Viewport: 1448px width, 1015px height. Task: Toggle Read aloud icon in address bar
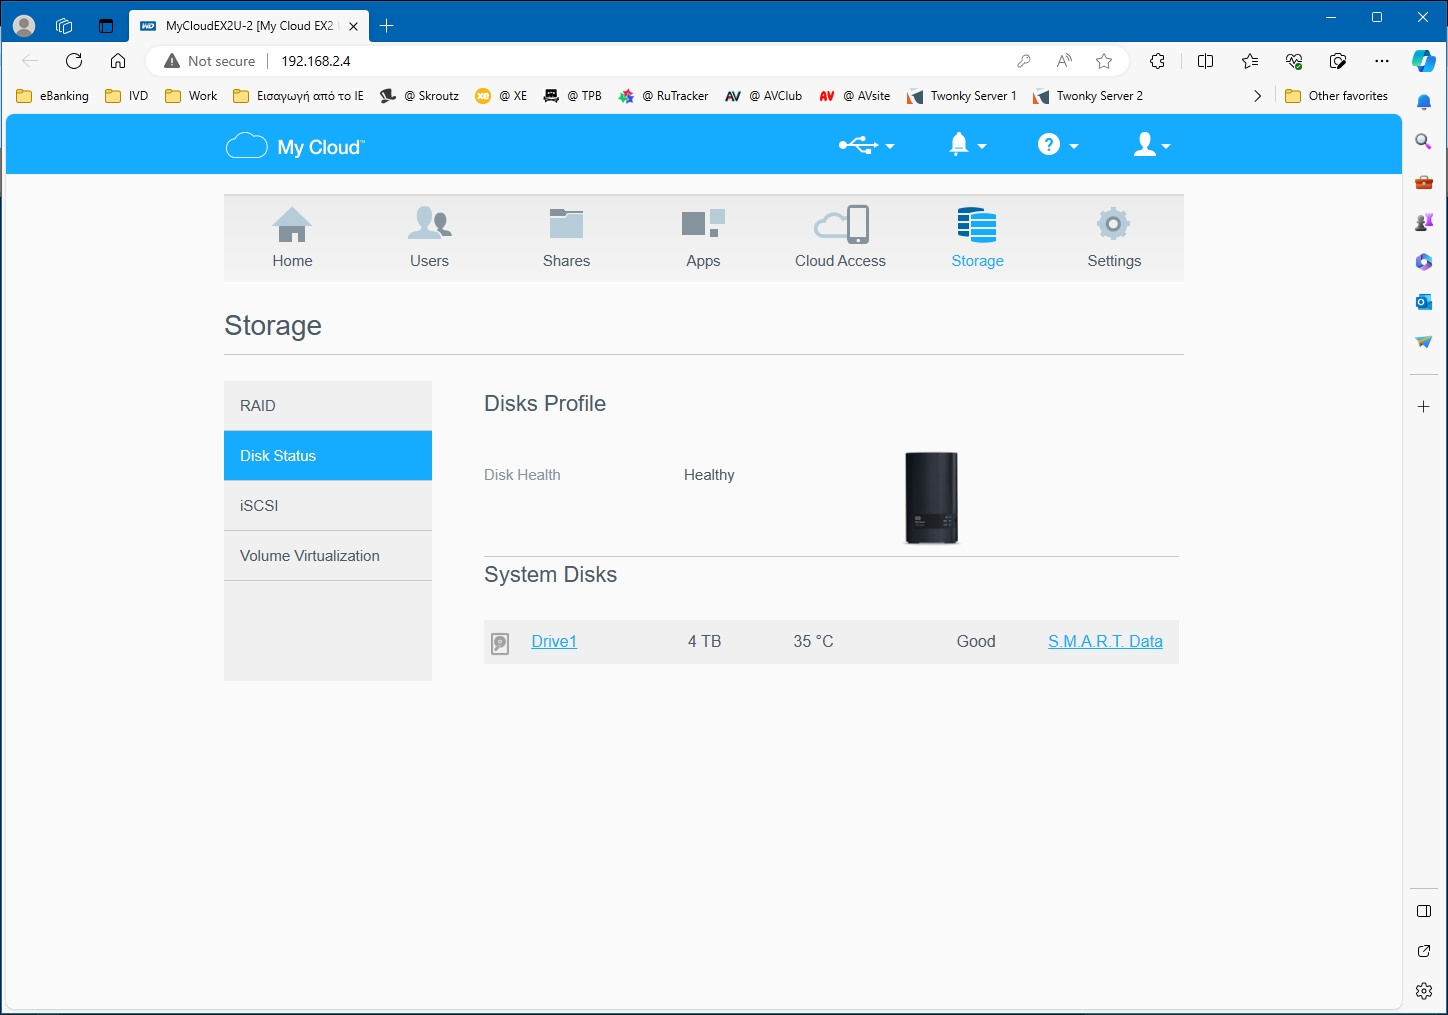[1064, 61]
